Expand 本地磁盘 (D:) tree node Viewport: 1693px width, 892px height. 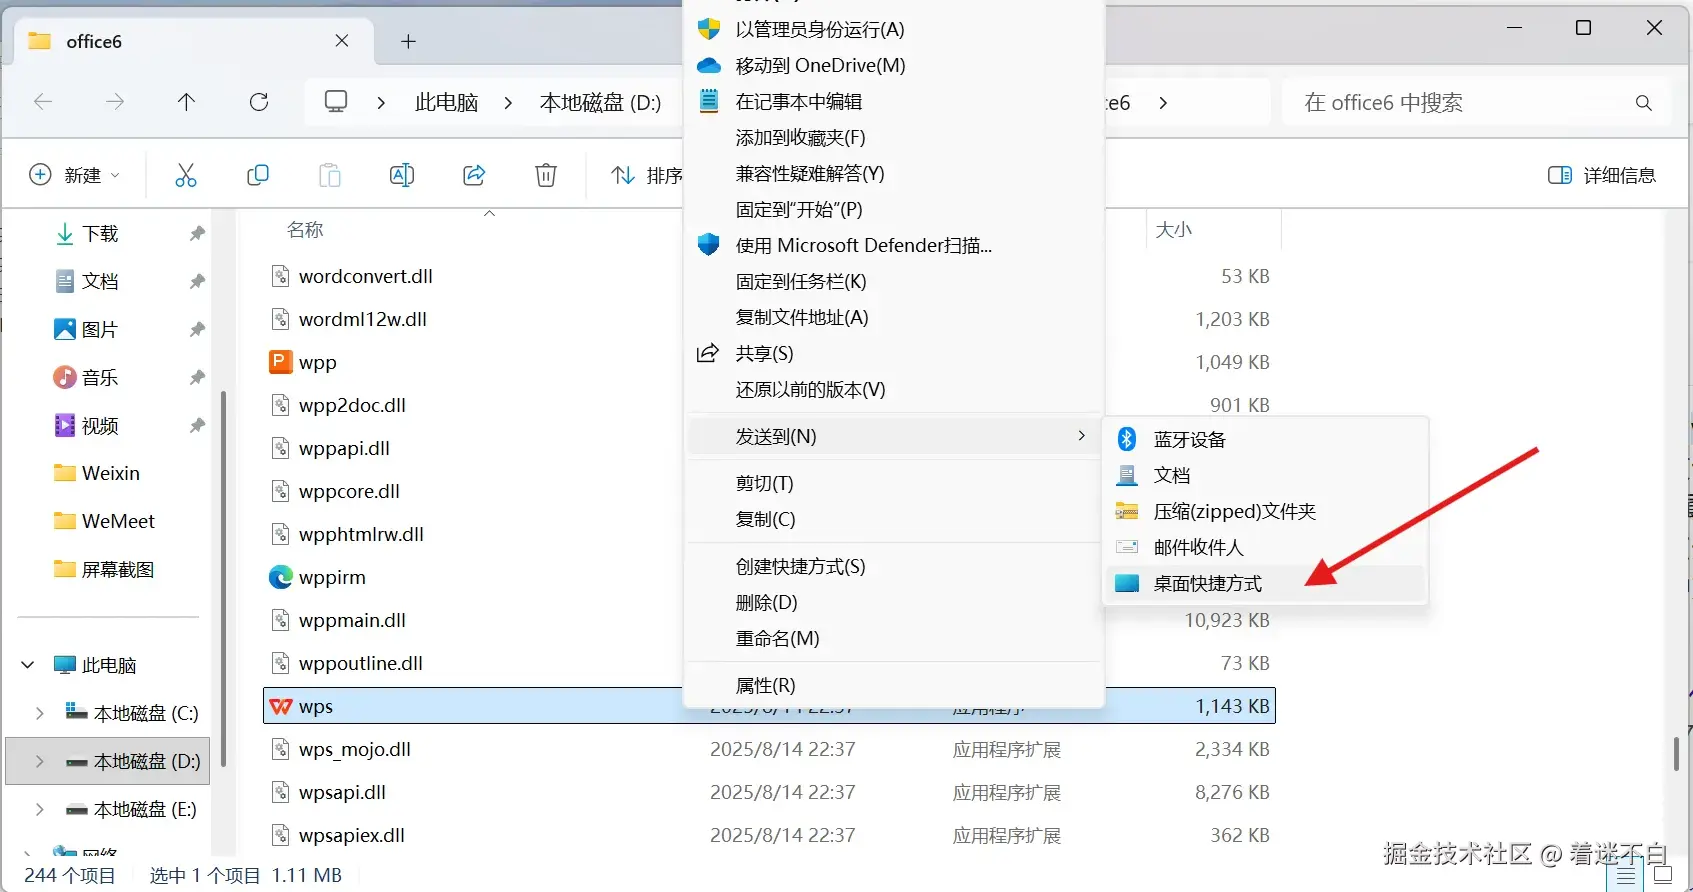click(39, 761)
